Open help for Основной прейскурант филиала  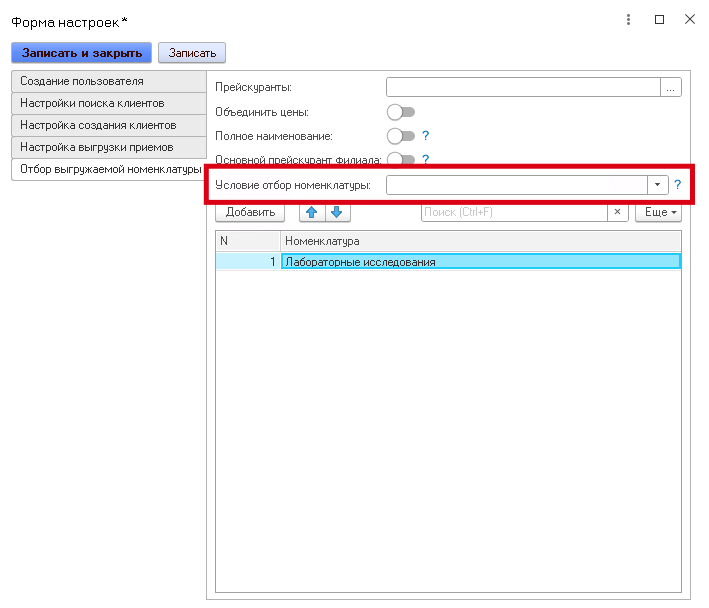[x=425, y=159]
